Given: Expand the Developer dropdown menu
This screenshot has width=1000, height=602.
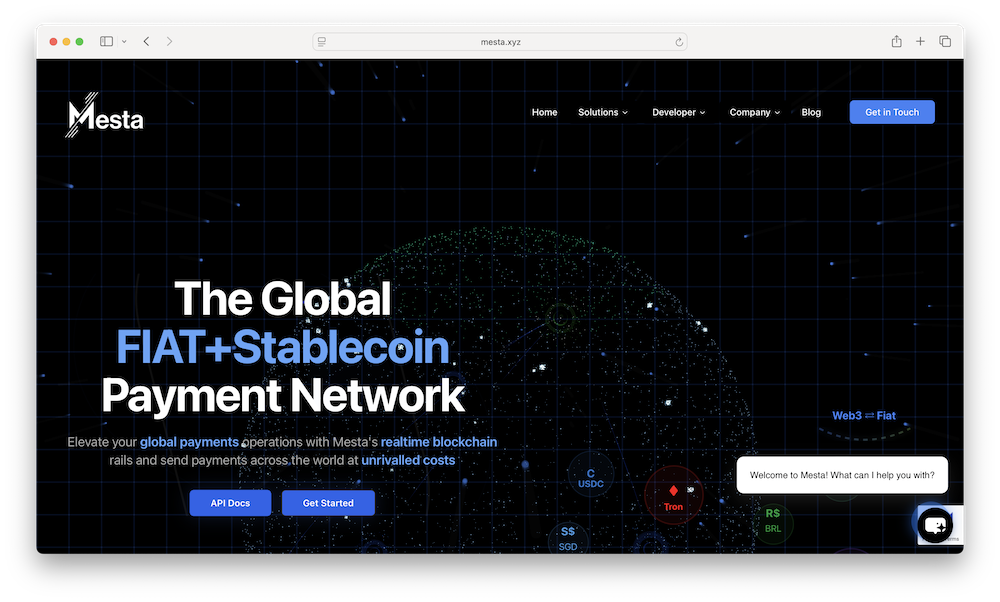Looking at the screenshot, I should (679, 112).
